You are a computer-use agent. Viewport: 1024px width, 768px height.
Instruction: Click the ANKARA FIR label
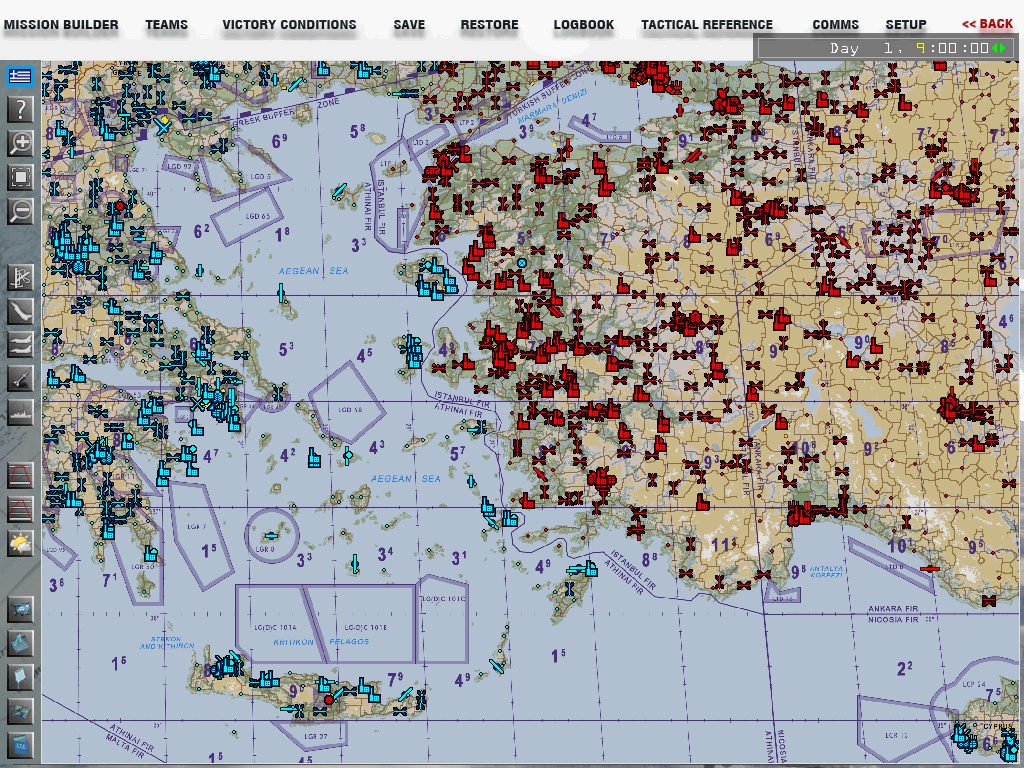click(893, 609)
